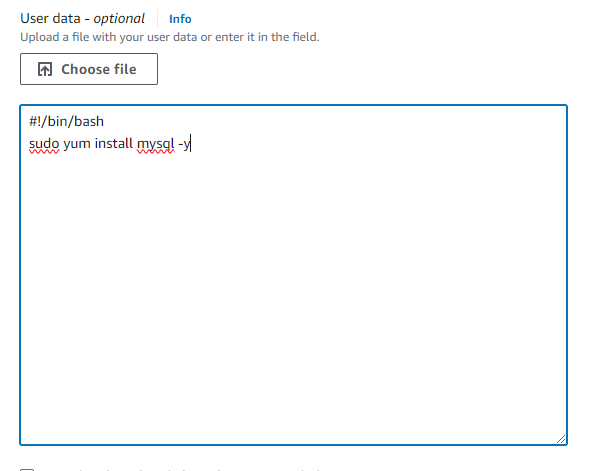Viewport: 609px width, 471px height.
Task: Click the bottom border of the user data textarea
Action: (x=293, y=444)
